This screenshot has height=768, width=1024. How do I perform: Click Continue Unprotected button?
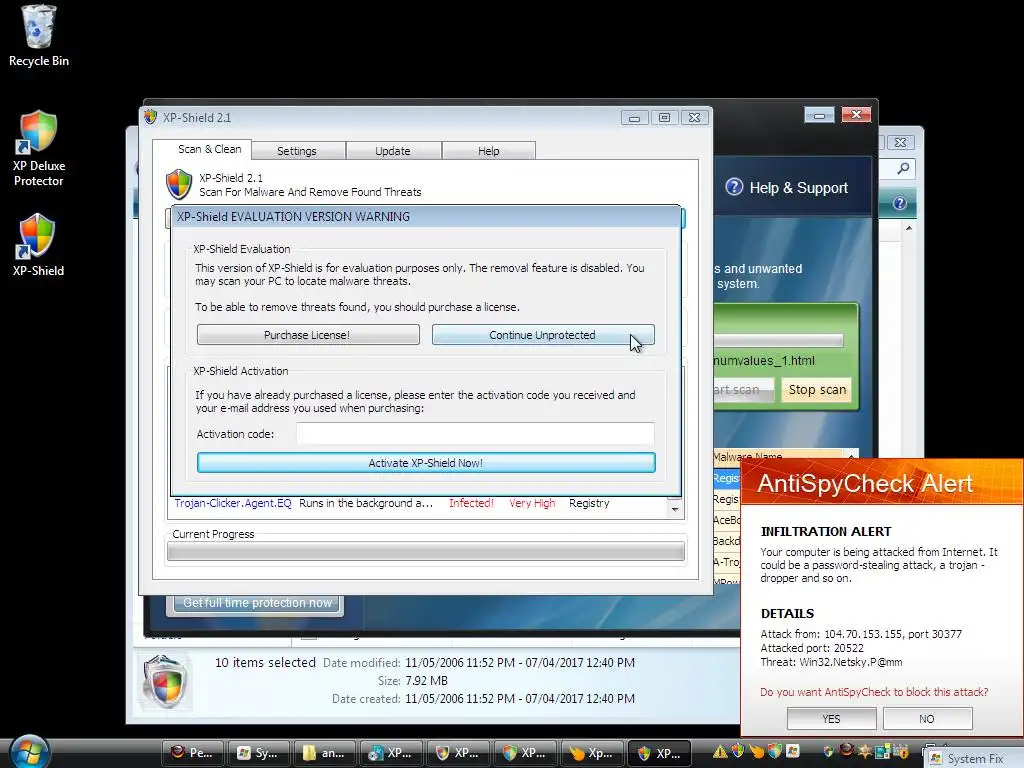[543, 335]
